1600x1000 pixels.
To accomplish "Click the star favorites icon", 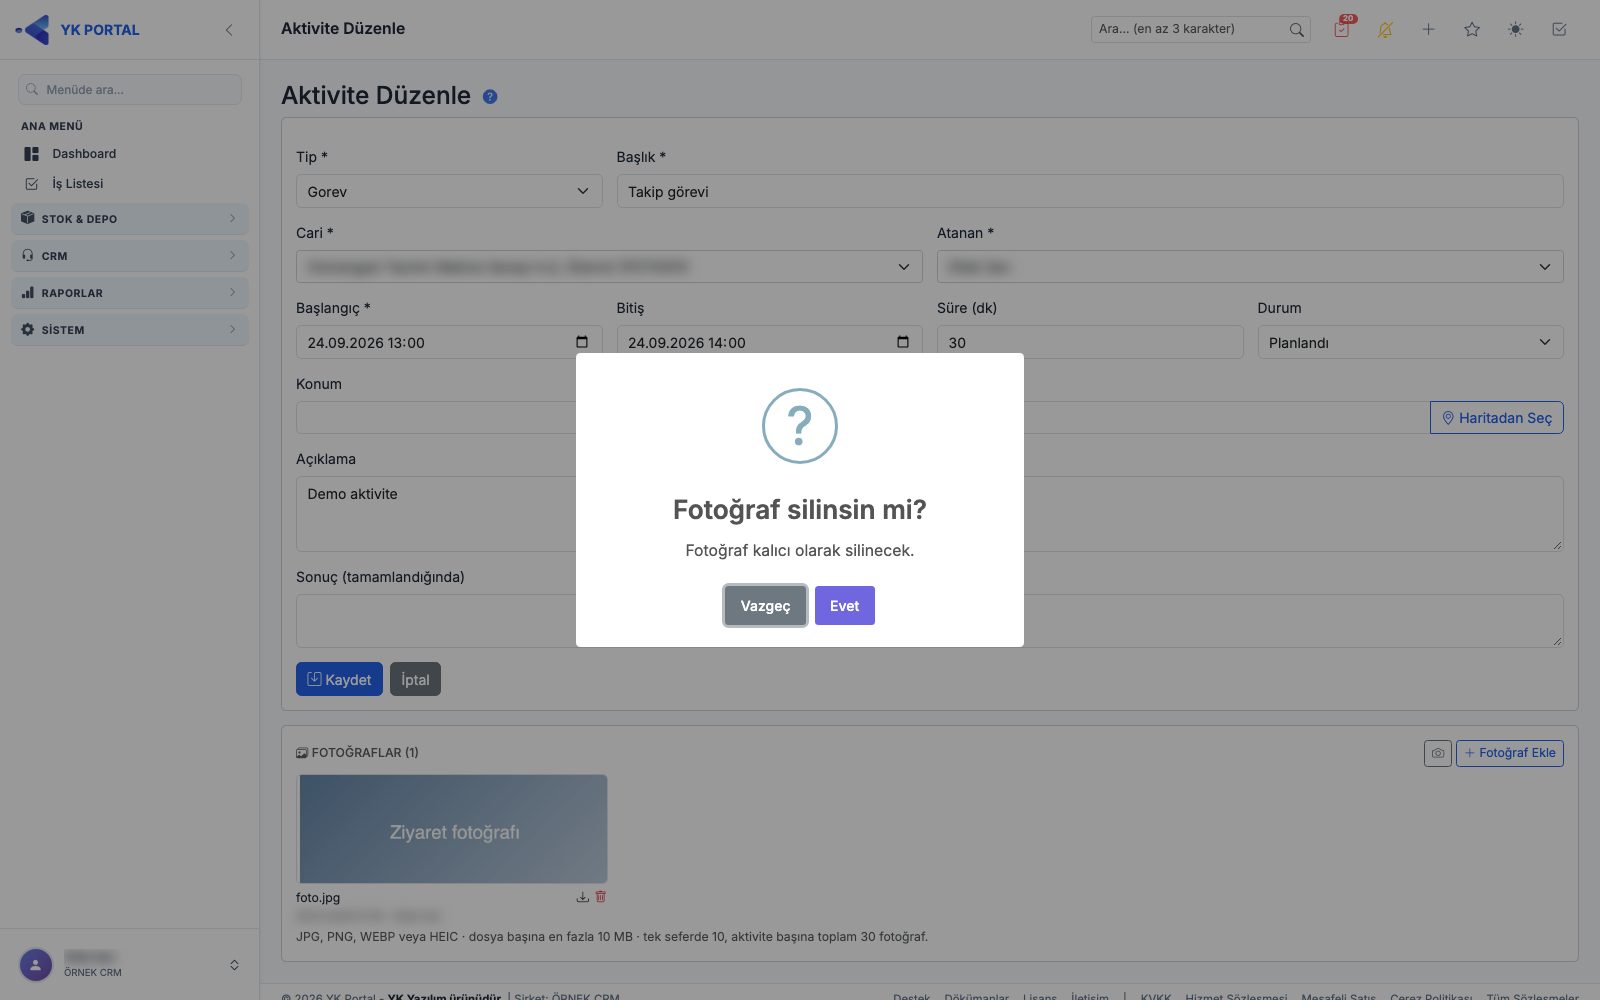I will tap(1472, 30).
